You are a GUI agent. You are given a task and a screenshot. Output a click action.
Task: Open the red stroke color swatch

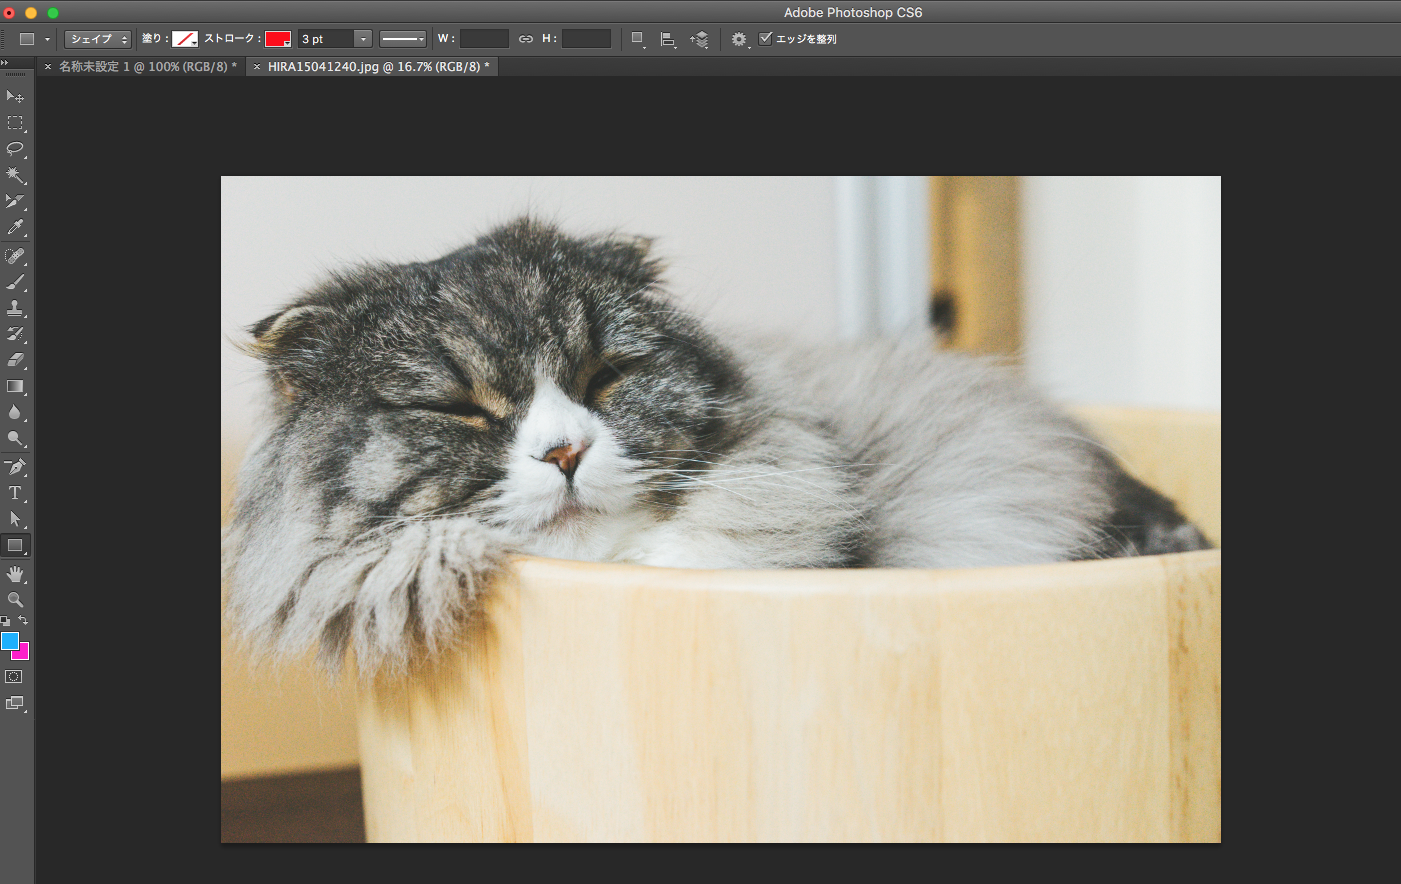[x=277, y=39]
